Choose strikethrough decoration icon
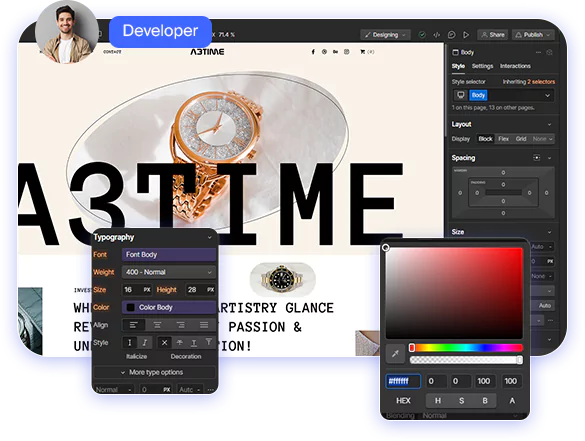 tap(179, 343)
